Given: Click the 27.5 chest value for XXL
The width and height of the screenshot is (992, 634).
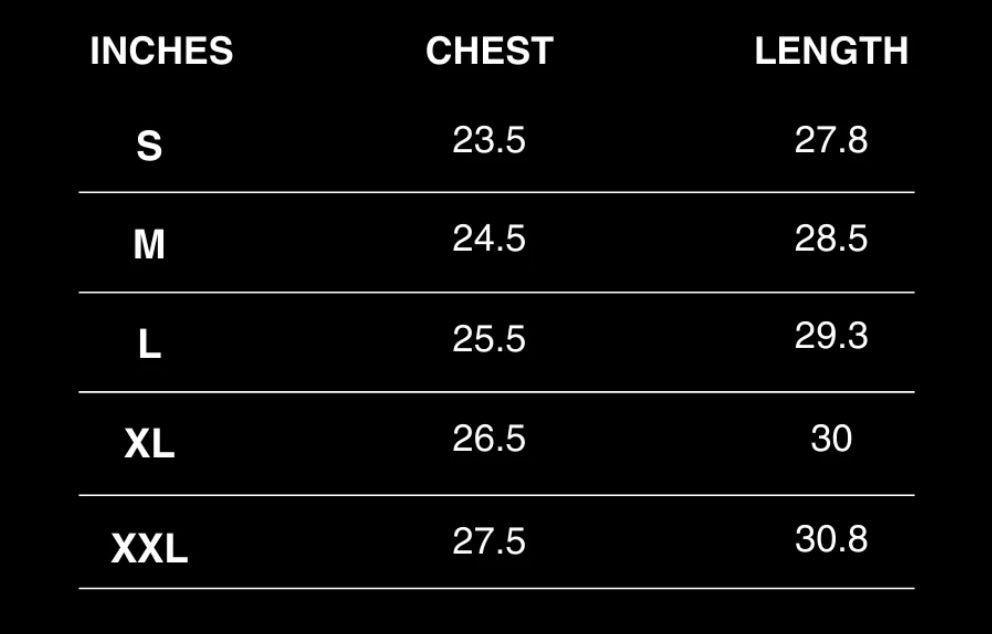Looking at the screenshot, I should pos(488,541).
